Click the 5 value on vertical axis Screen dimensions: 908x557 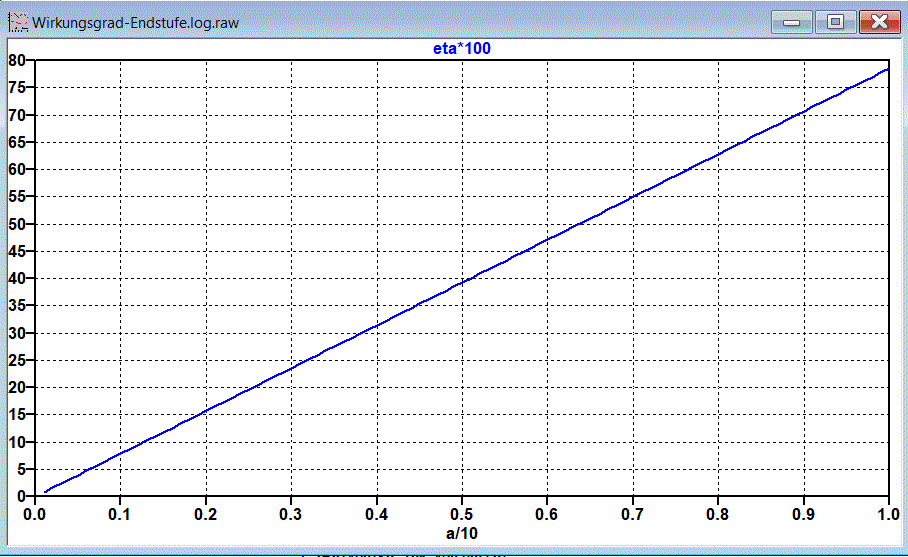[21, 470]
